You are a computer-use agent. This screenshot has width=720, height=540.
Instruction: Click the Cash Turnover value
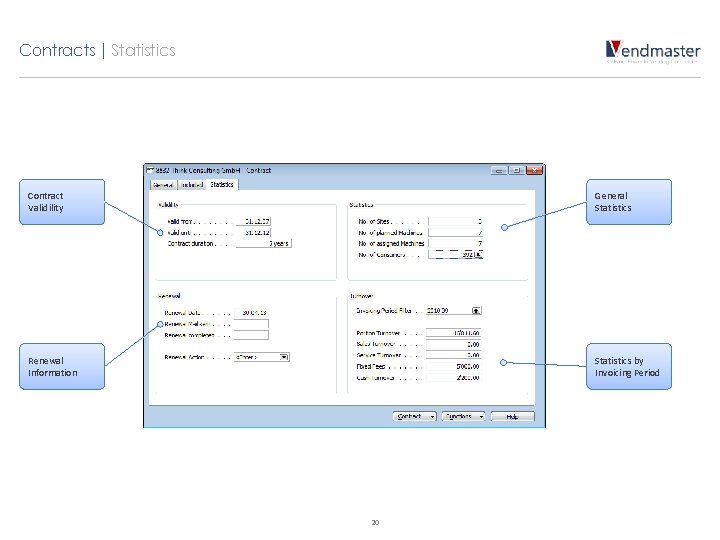point(453,377)
